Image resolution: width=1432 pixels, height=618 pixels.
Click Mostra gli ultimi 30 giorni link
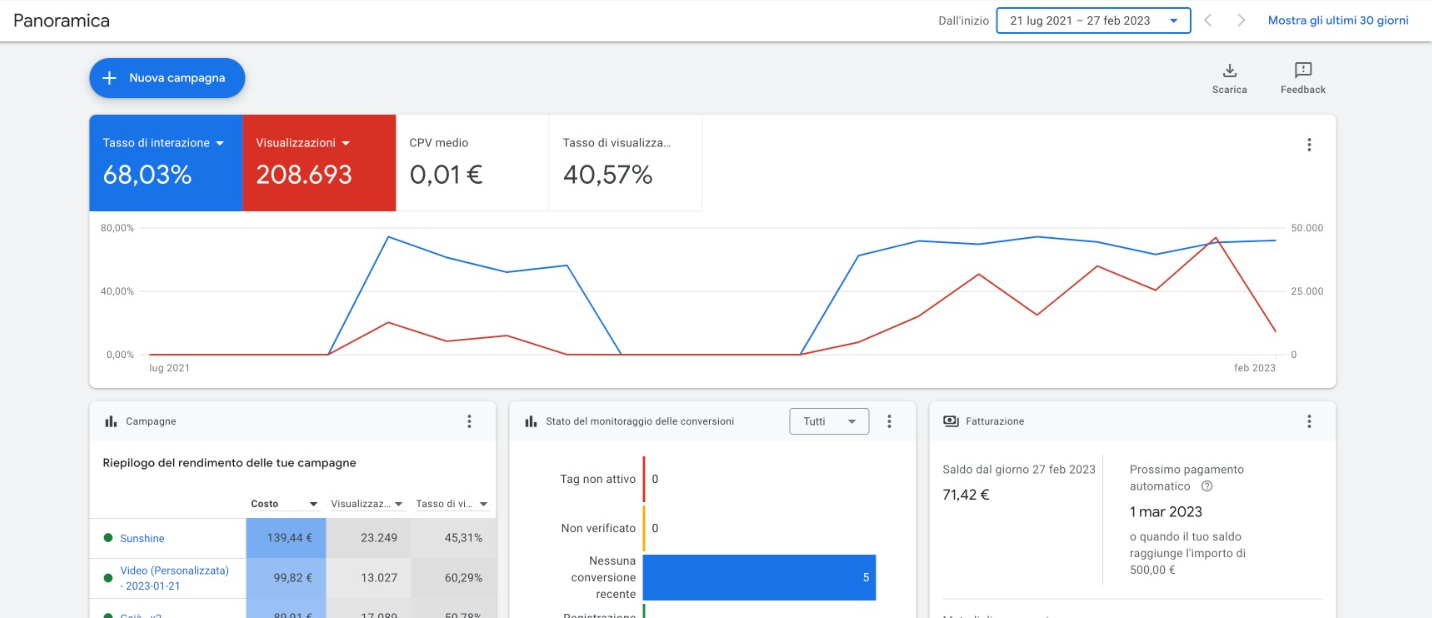click(x=1337, y=21)
